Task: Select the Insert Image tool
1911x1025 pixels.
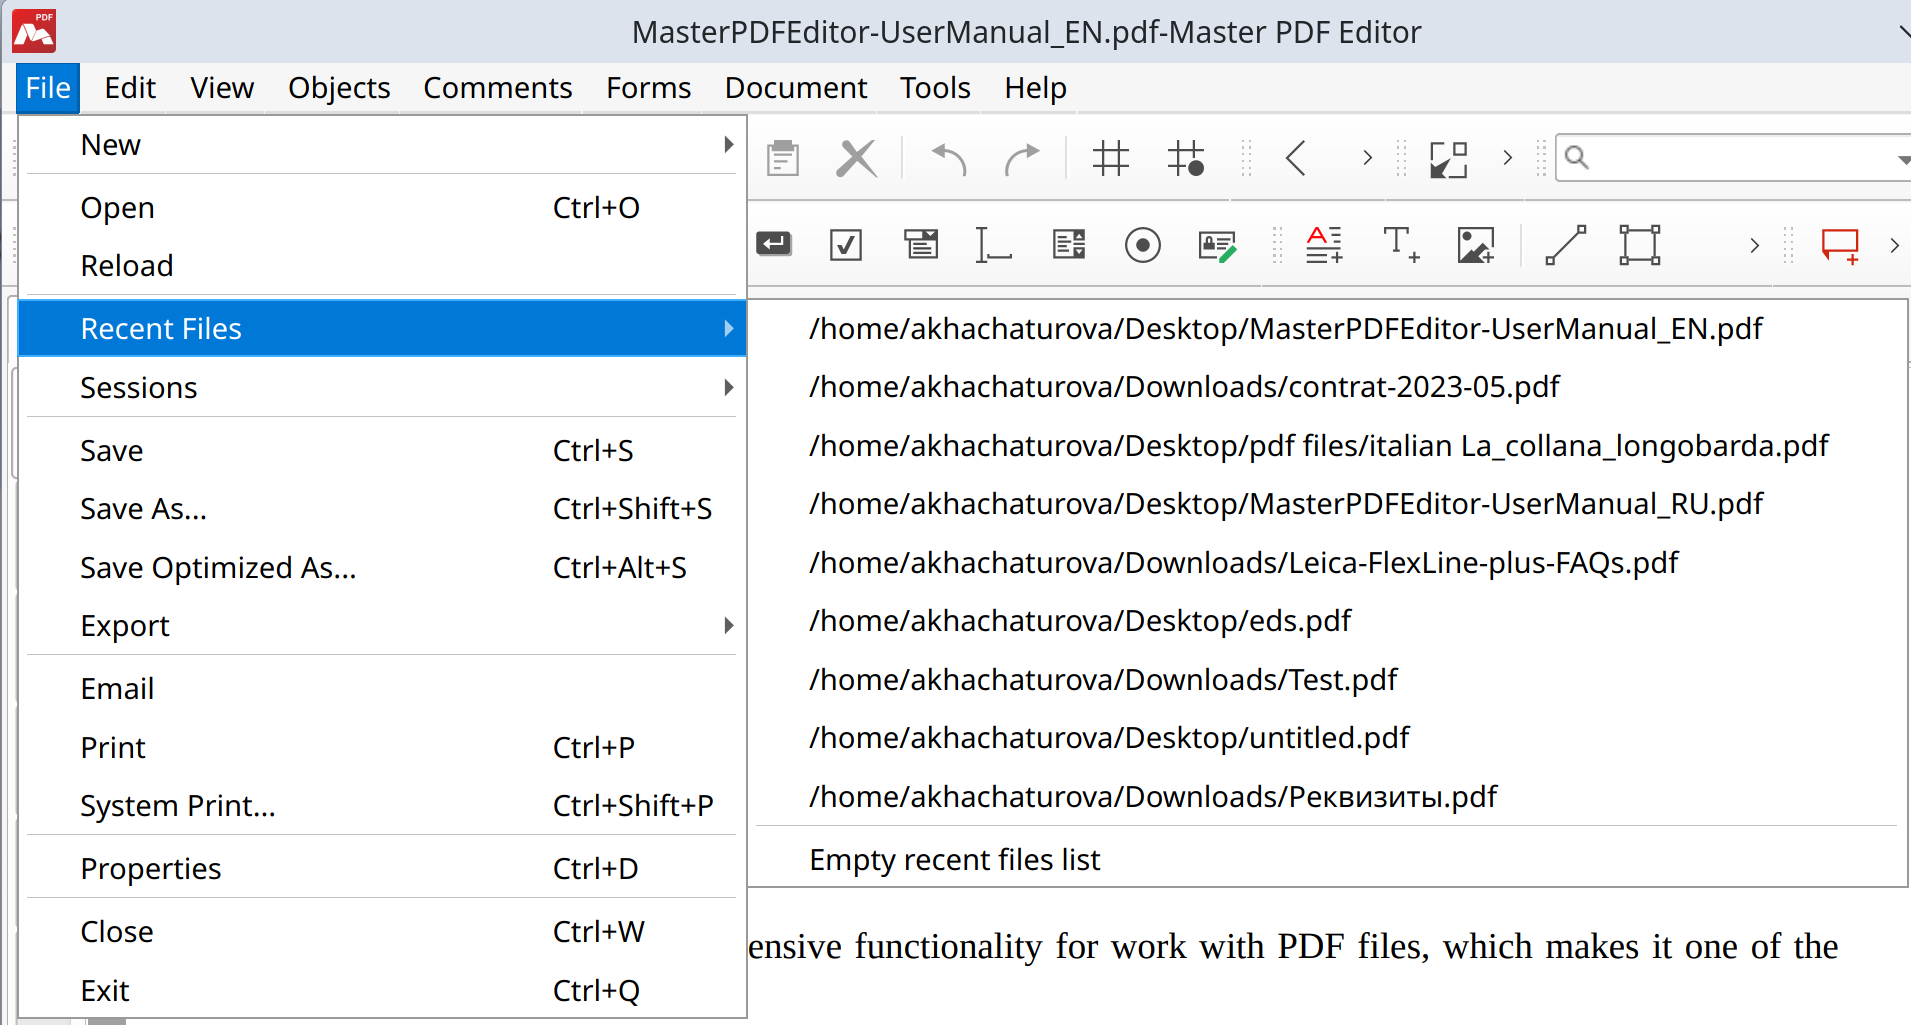Action: pyautogui.click(x=1476, y=245)
